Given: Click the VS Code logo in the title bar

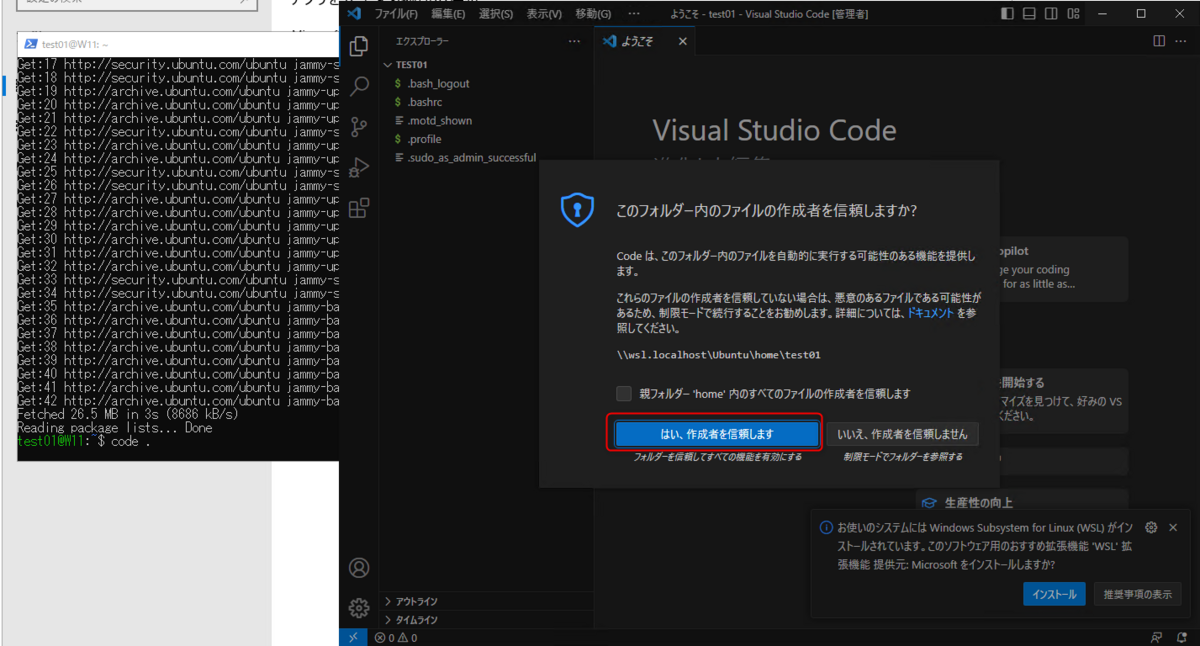Looking at the screenshot, I should coord(354,14).
